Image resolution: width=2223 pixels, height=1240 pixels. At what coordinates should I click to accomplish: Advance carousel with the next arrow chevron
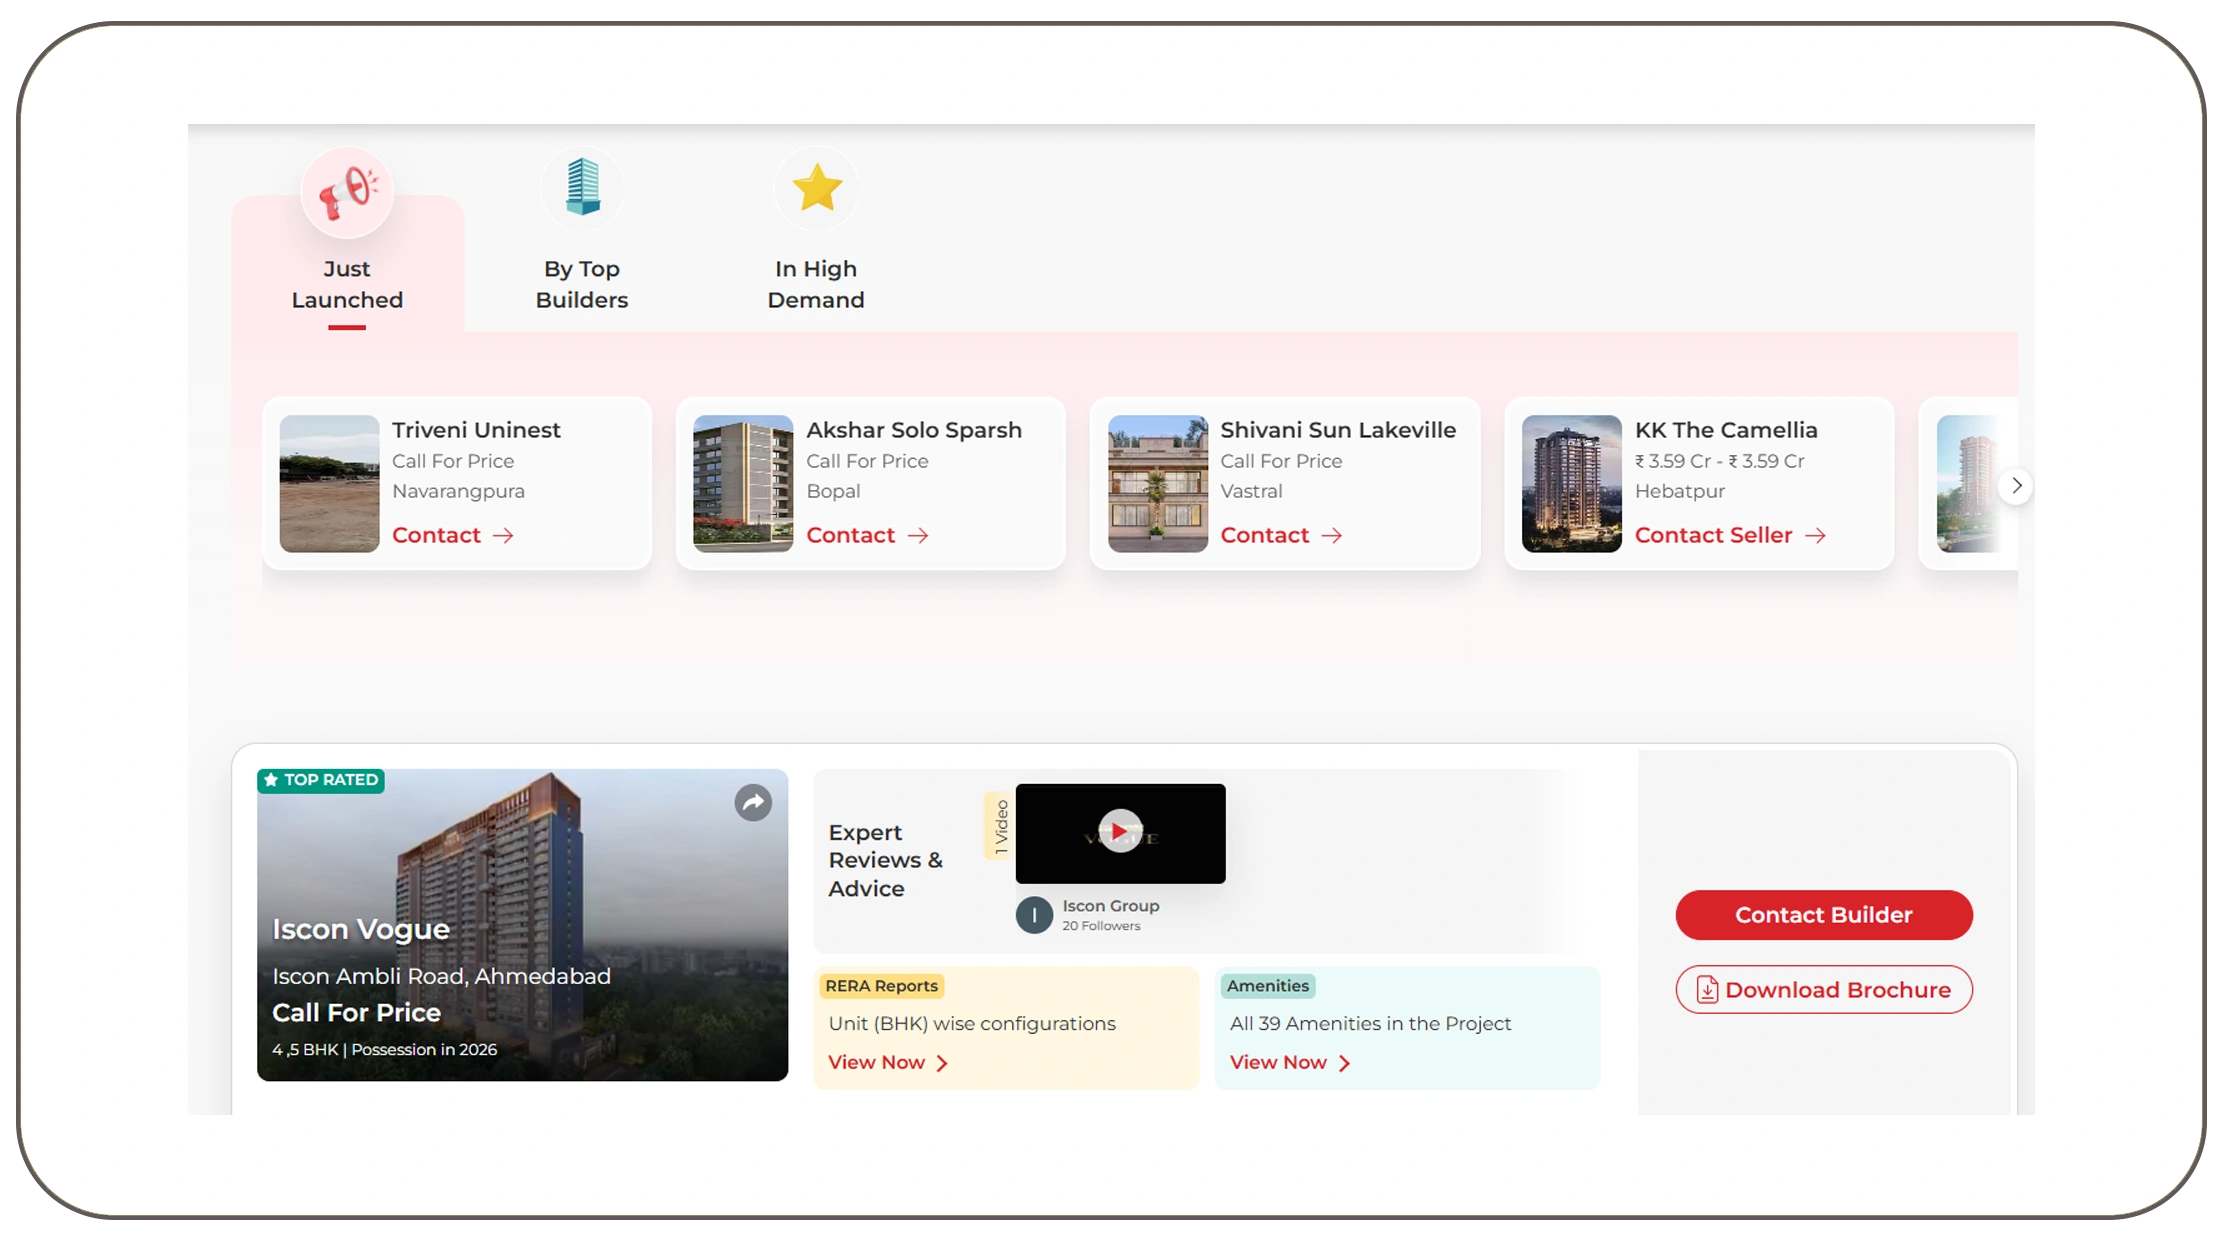[2017, 486]
